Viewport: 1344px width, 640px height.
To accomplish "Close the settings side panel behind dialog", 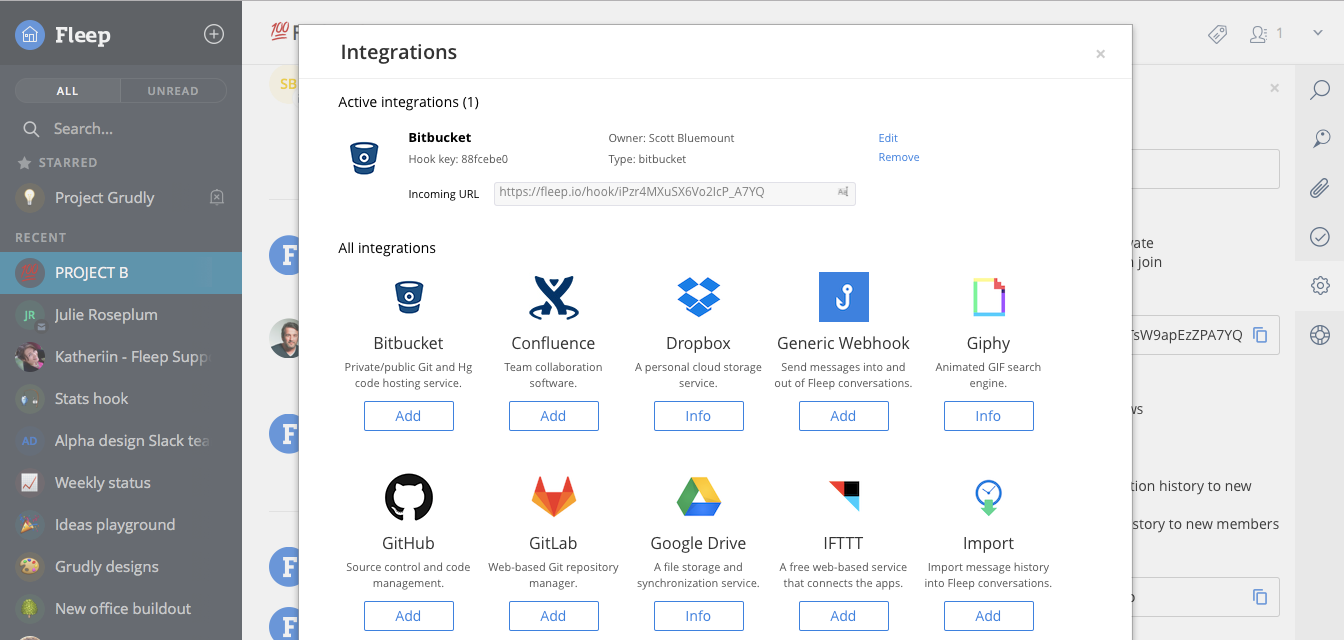I will coord(1274,88).
